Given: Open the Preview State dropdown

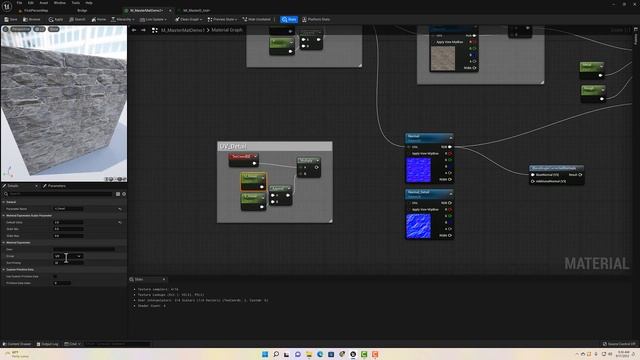Looking at the screenshot, I should (222, 20).
